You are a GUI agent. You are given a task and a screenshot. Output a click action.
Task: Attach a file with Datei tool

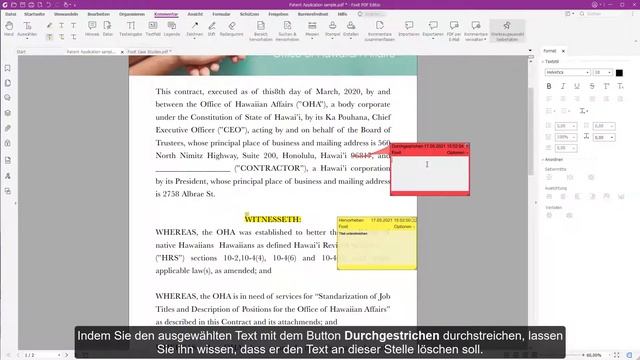[108, 29]
